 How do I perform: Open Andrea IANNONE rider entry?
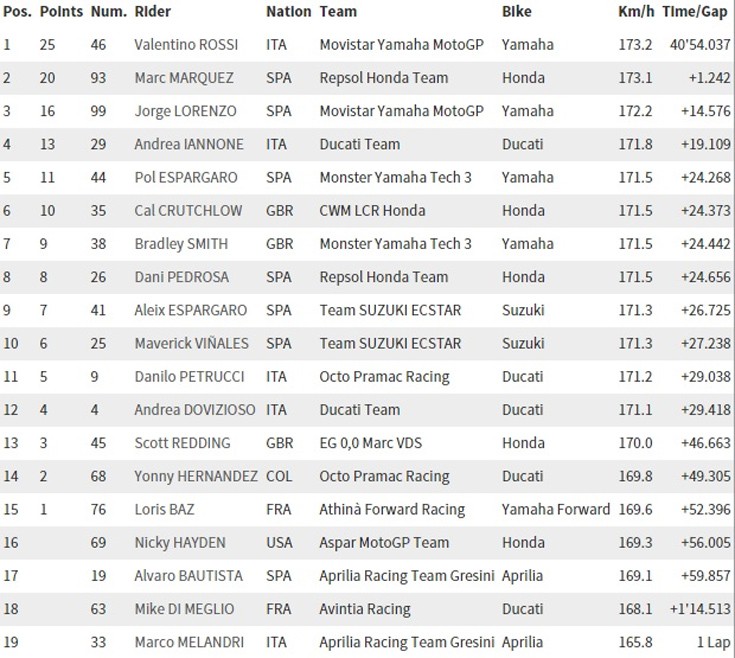pos(189,144)
